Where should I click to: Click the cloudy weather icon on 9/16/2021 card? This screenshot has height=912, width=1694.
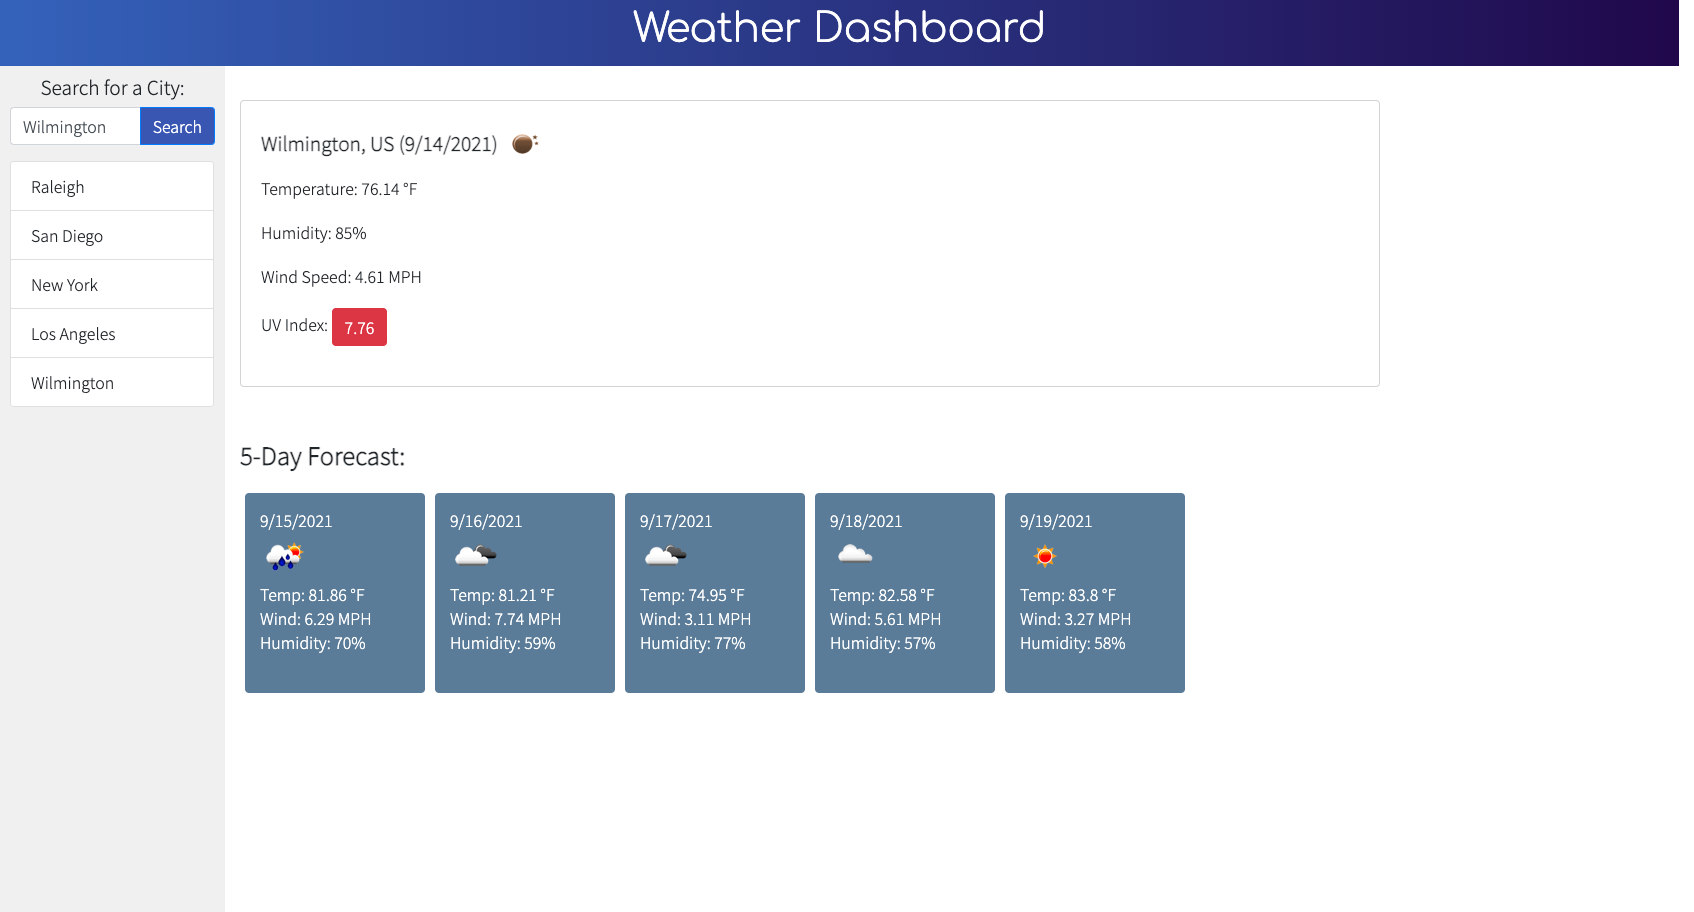(x=473, y=554)
